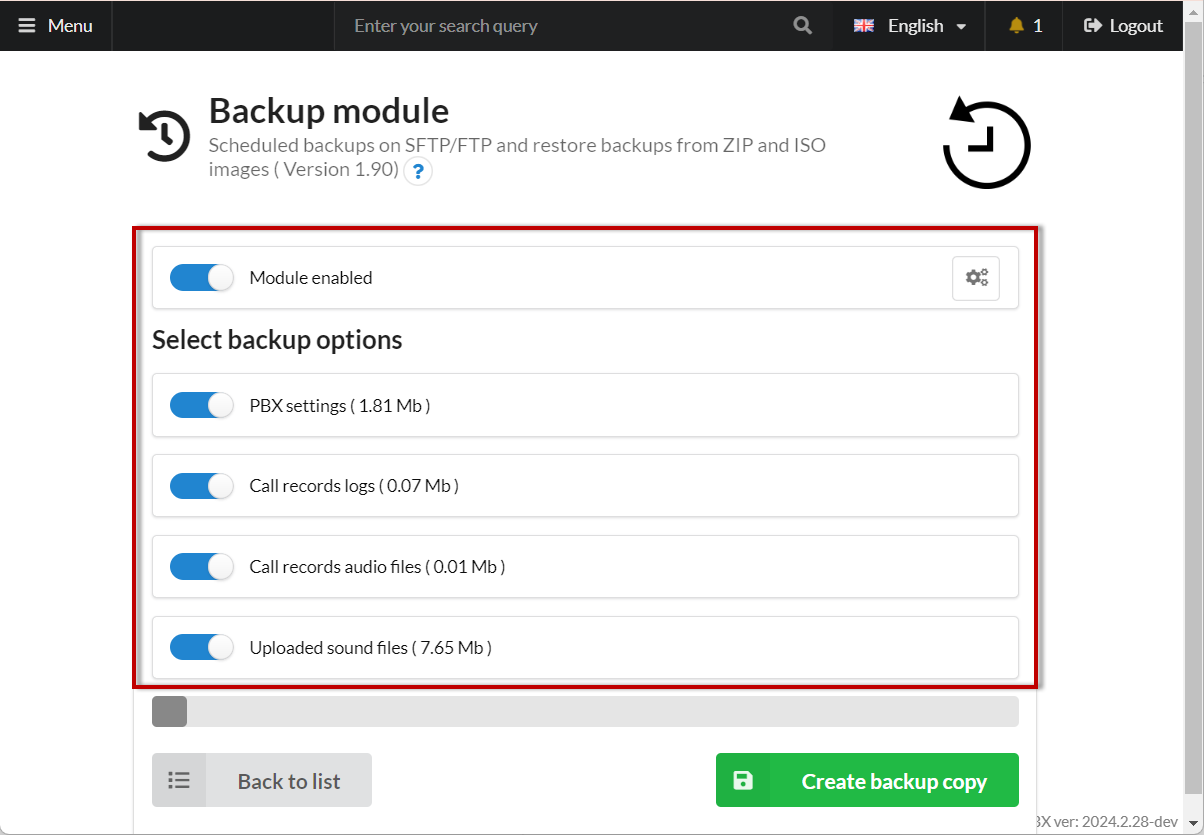The height and width of the screenshot is (835, 1204).
Task: Toggle Call records audio files option
Action: tap(201, 566)
